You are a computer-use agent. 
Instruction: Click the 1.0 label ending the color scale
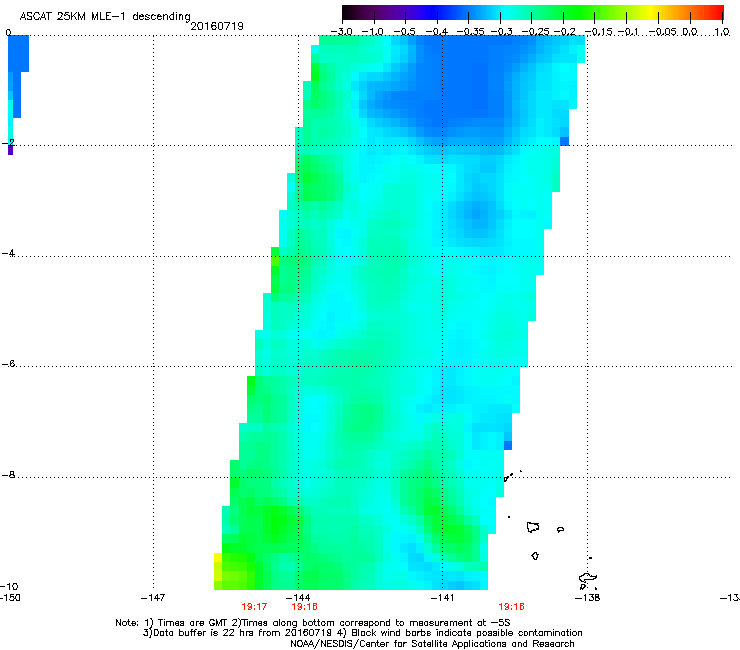point(722,32)
